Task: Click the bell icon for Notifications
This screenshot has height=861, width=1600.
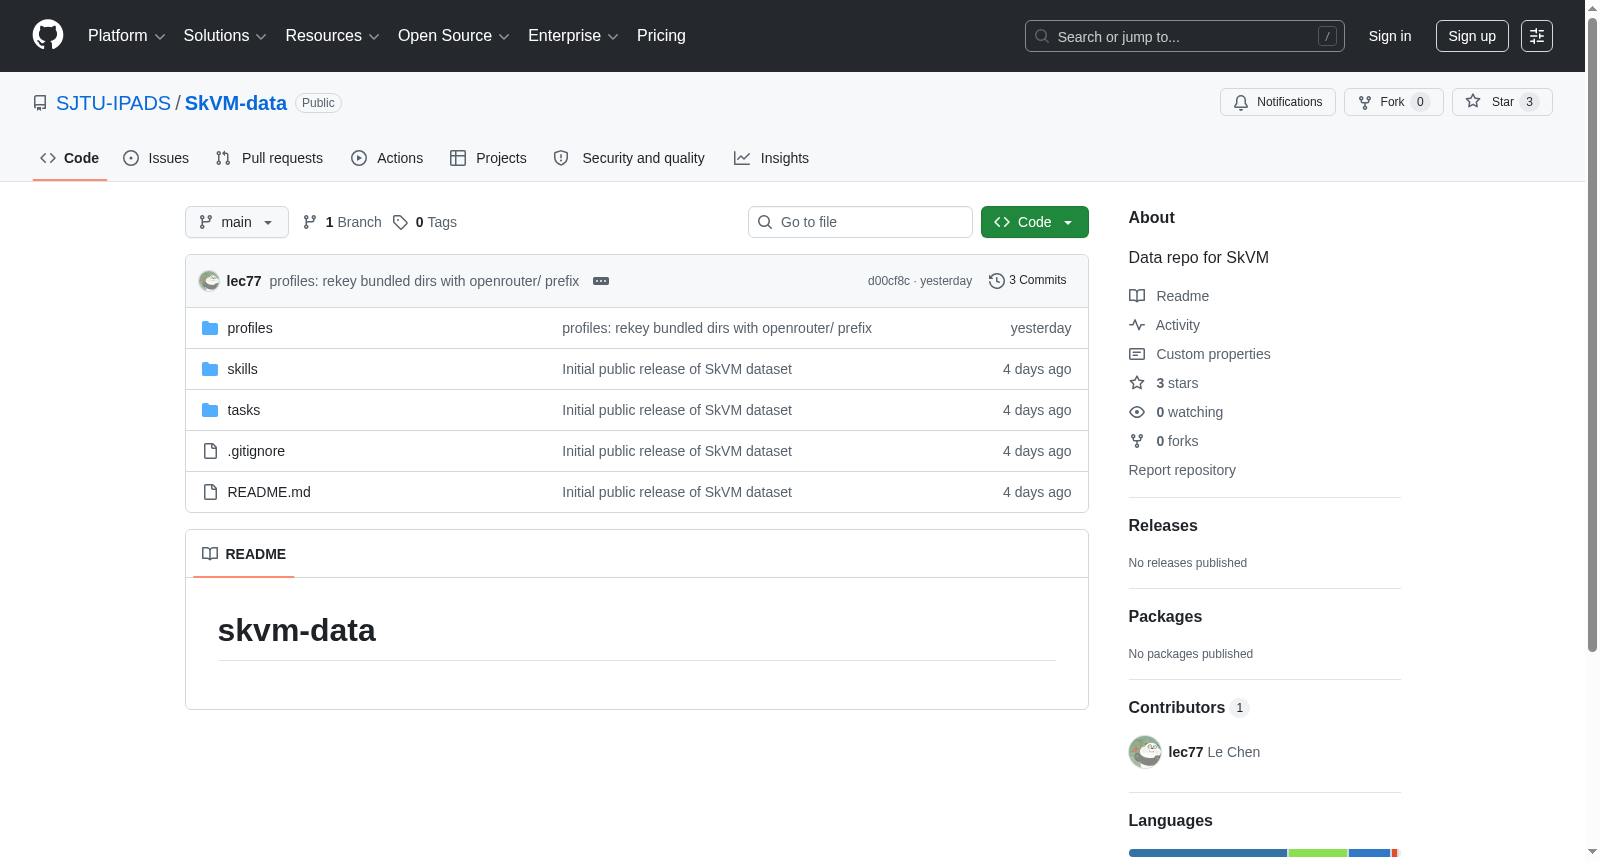Action: coord(1241,102)
